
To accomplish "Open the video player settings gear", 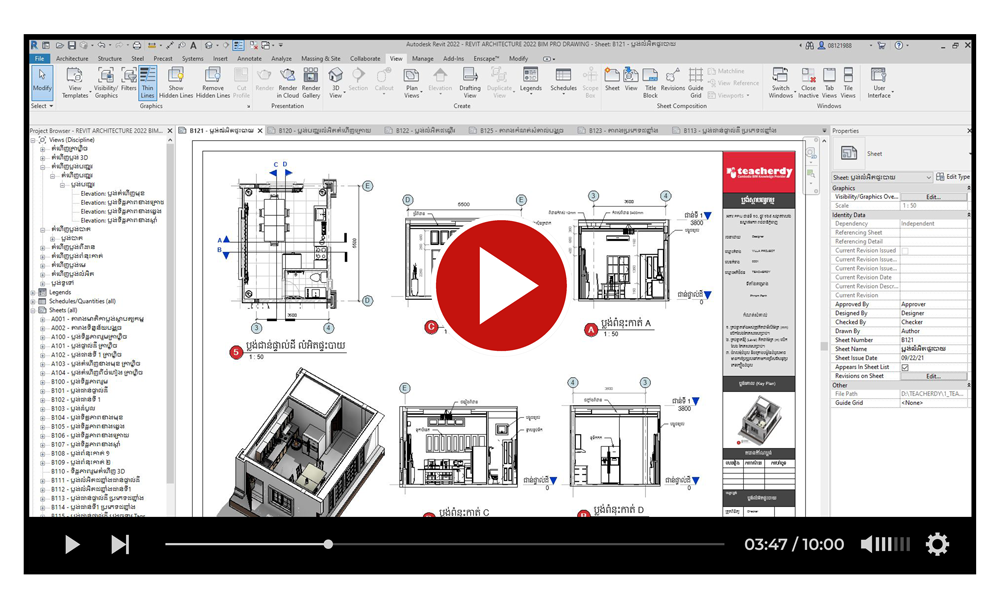I will (x=938, y=544).
